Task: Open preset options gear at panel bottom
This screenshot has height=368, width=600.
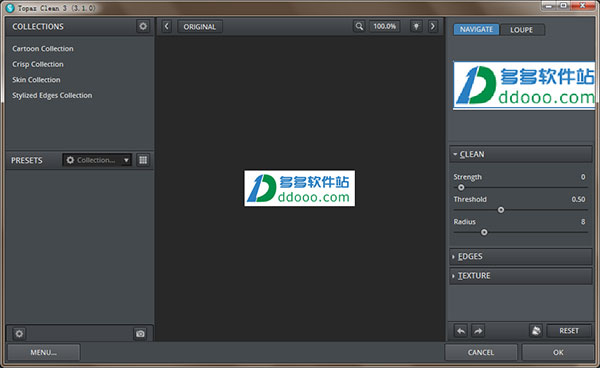Action: point(19,334)
